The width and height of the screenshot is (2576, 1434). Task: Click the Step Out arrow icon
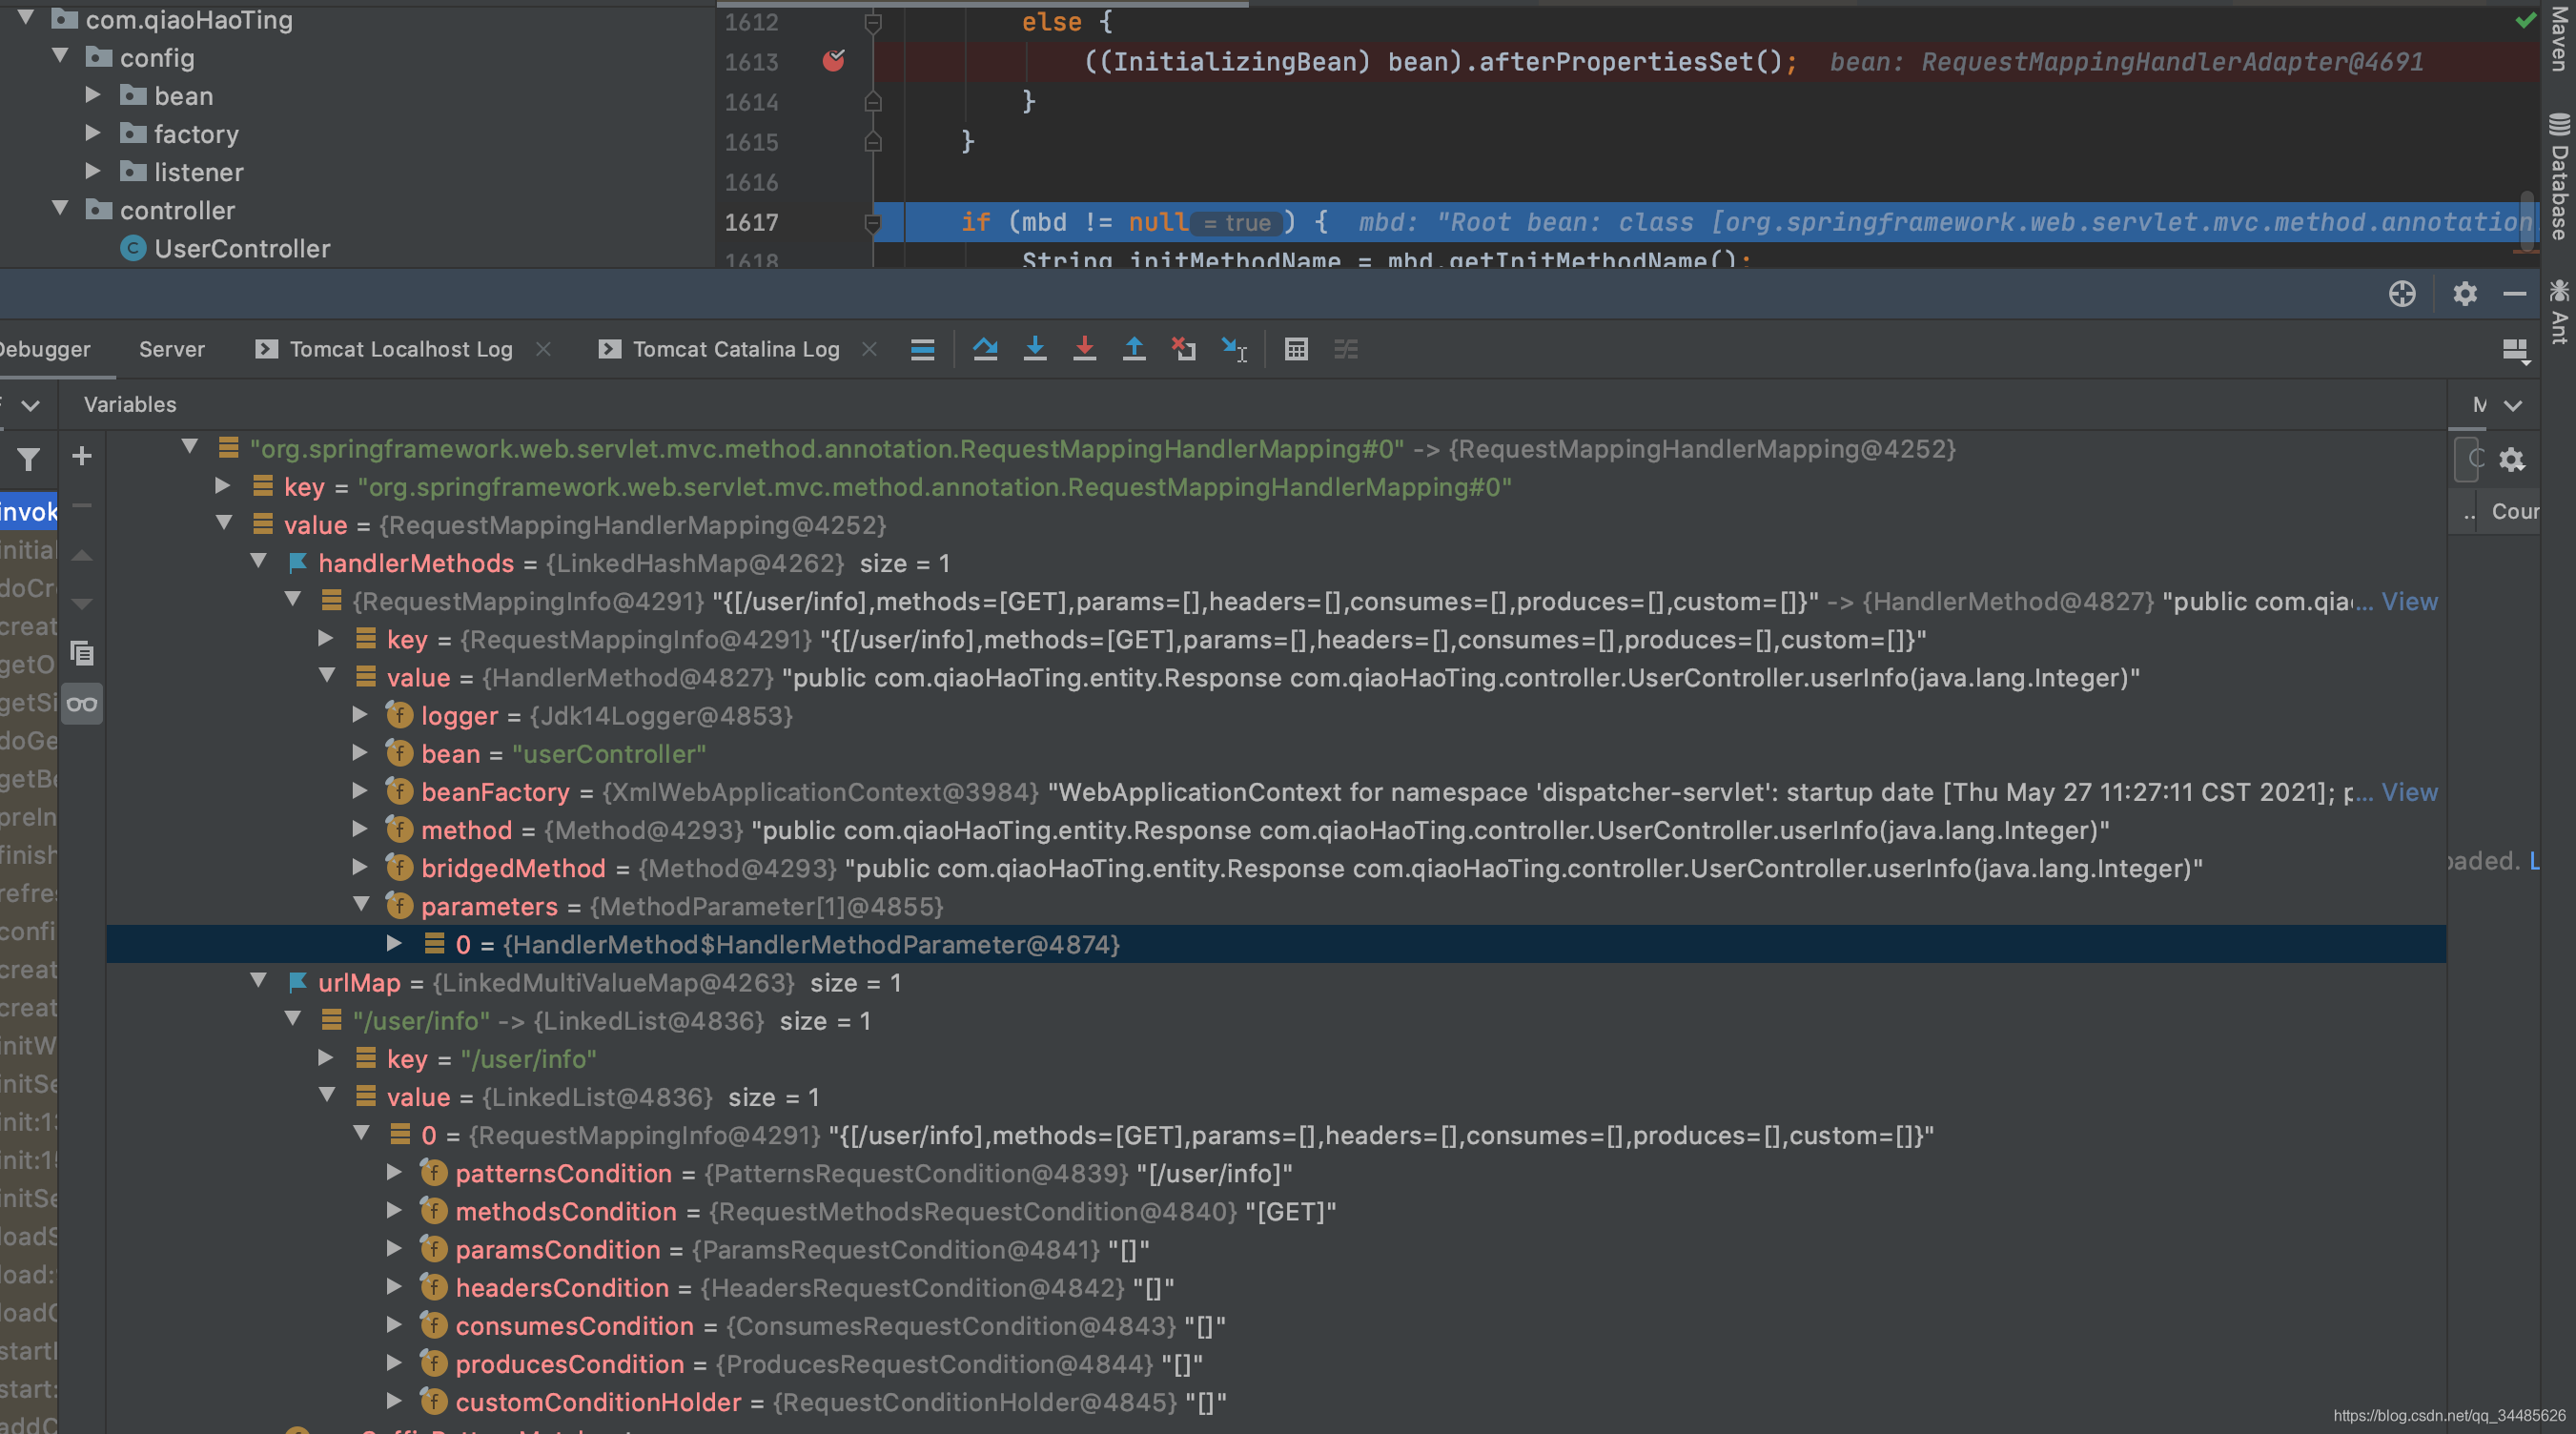1134,349
